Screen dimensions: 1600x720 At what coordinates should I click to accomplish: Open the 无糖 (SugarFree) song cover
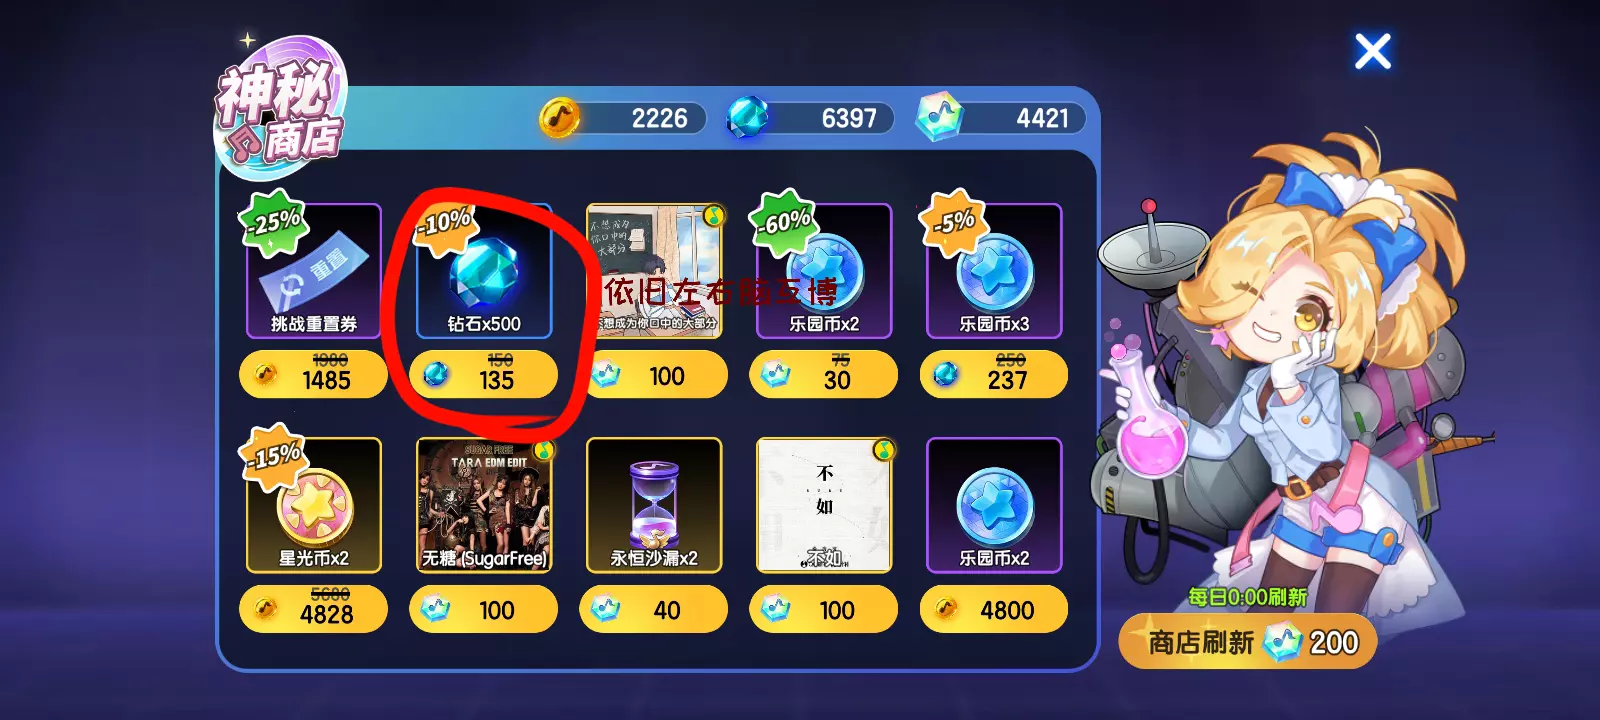click(x=484, y=505)
